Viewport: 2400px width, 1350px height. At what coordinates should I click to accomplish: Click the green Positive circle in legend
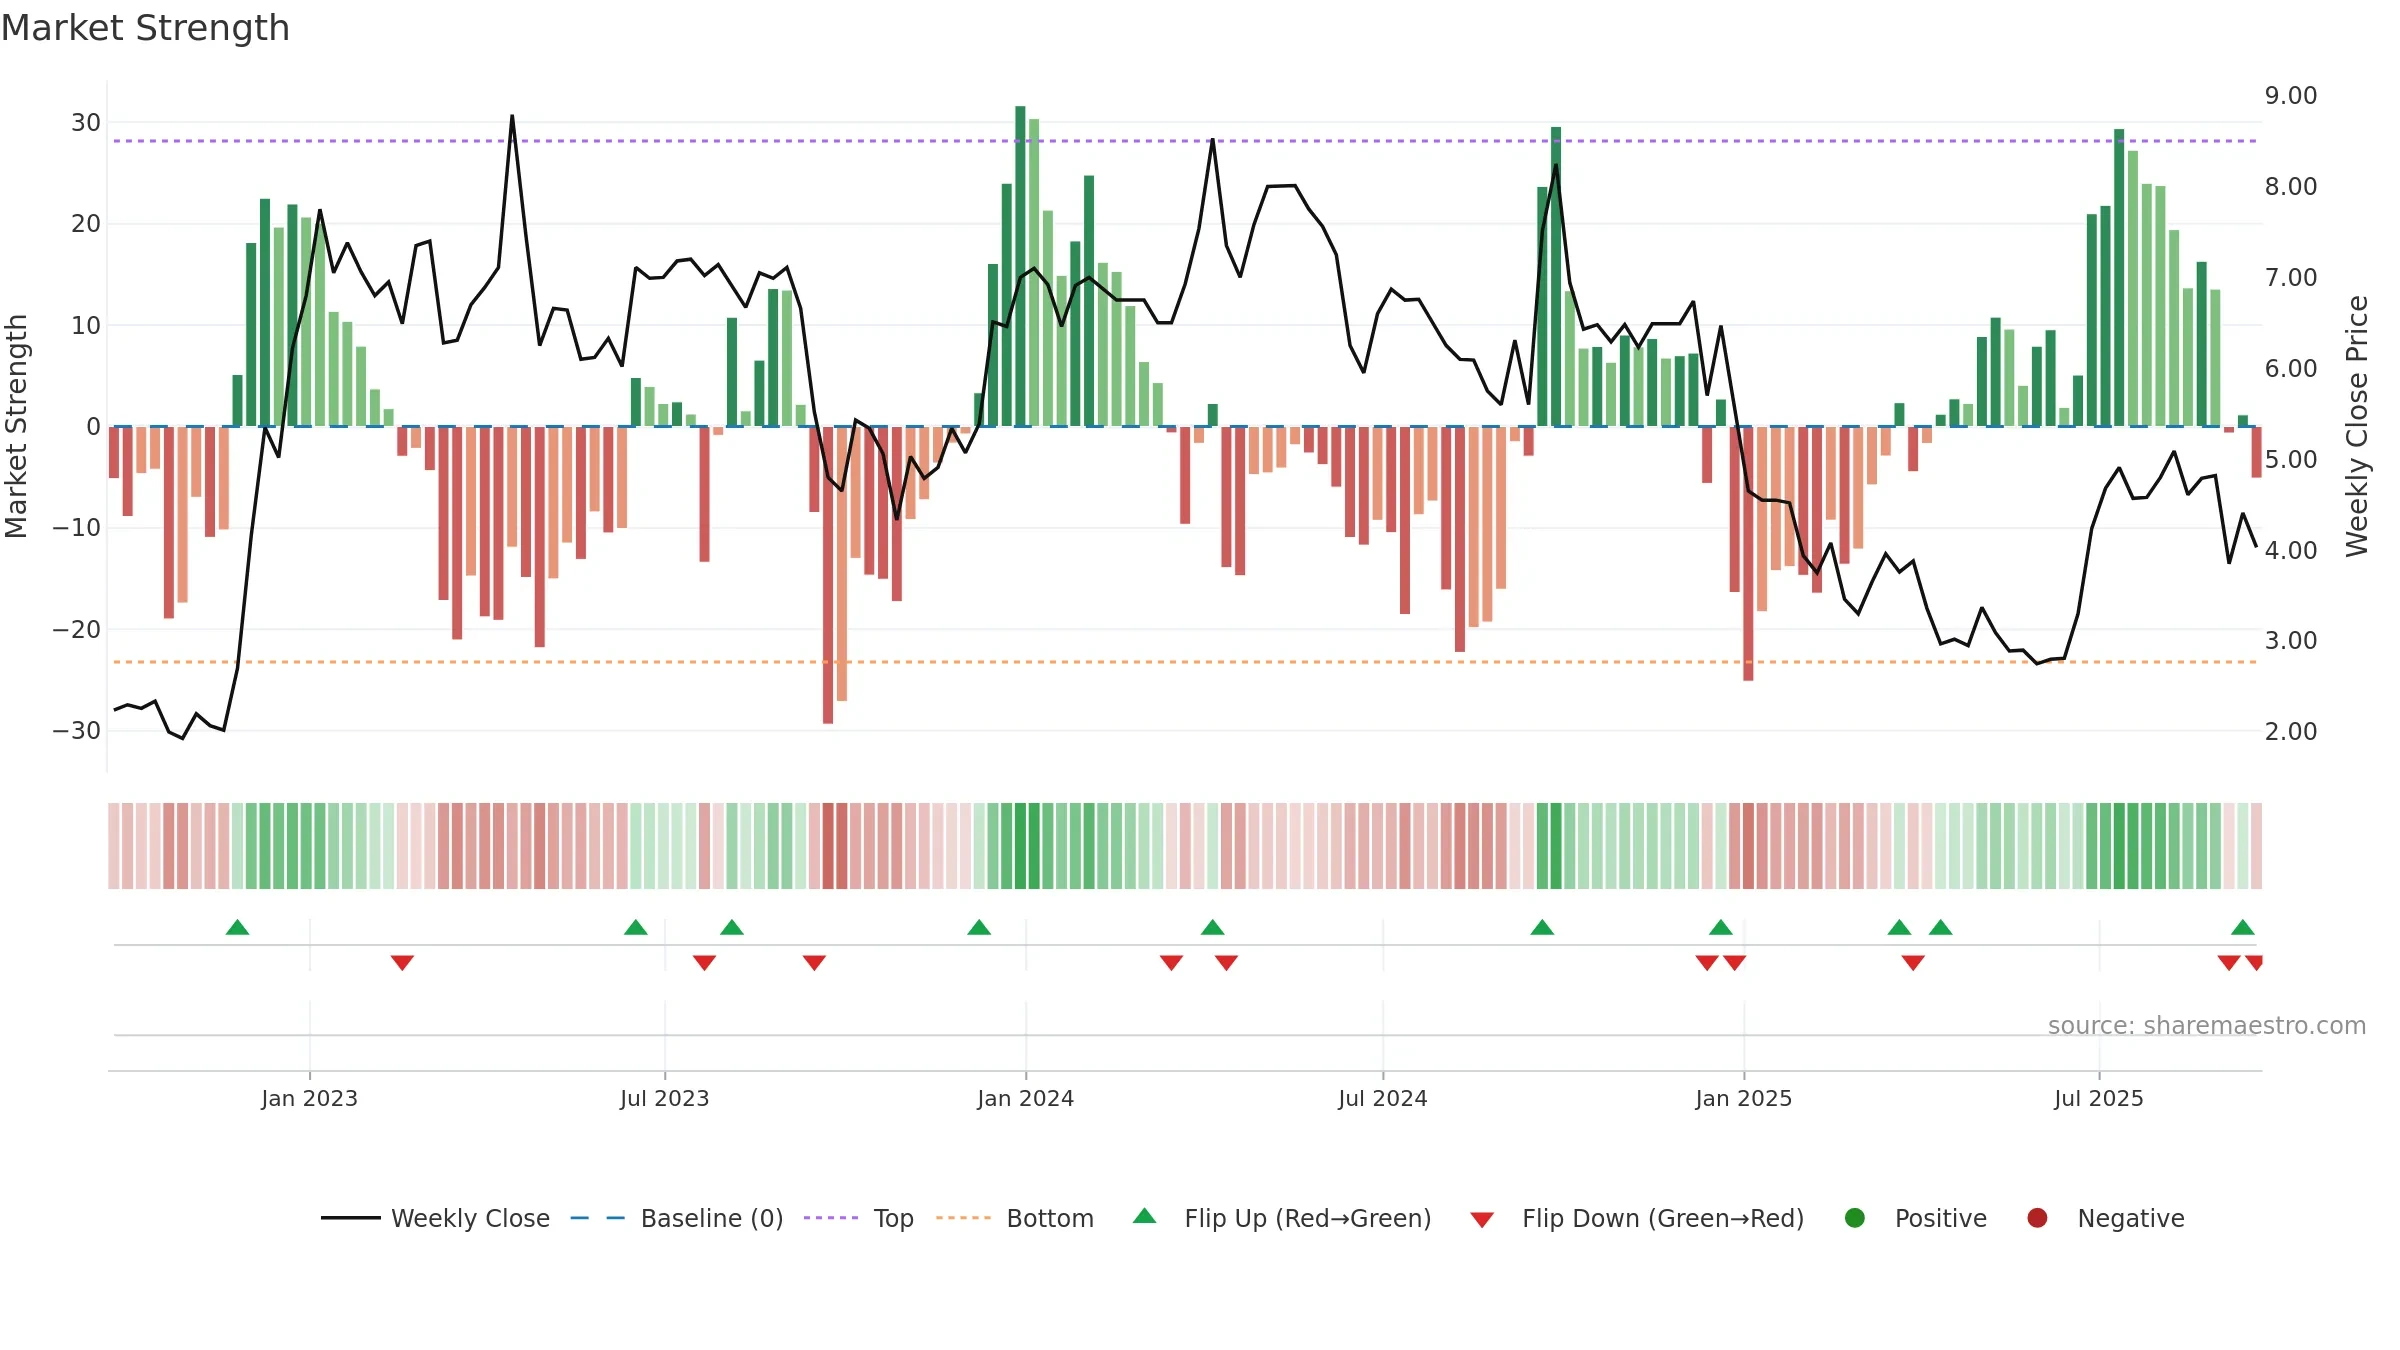click(1855, 1218)
